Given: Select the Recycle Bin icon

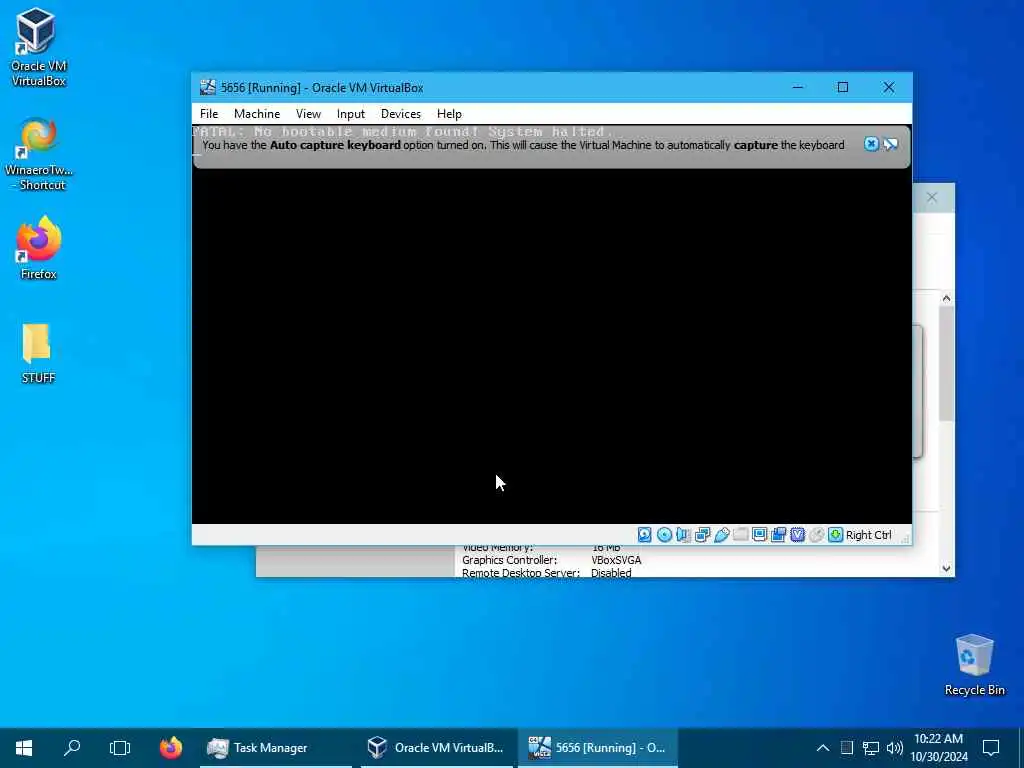Looking at the screenshot, I should (974, 665).
